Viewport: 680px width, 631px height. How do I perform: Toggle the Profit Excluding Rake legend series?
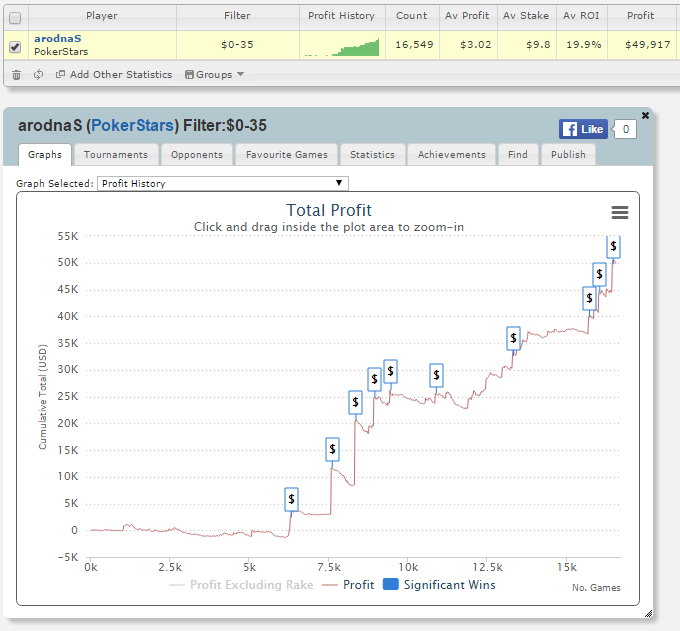click(241, 585)
